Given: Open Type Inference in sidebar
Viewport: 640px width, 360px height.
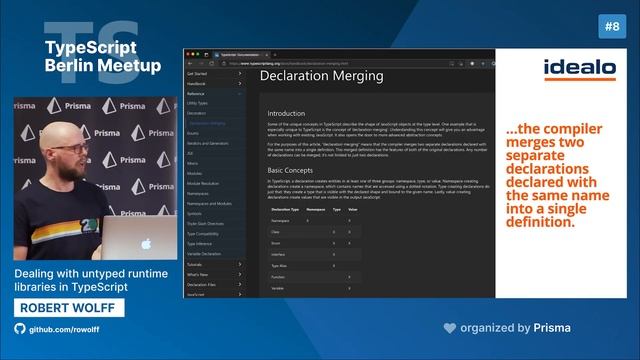Looking at the screenshot, I should coord(200,244).
